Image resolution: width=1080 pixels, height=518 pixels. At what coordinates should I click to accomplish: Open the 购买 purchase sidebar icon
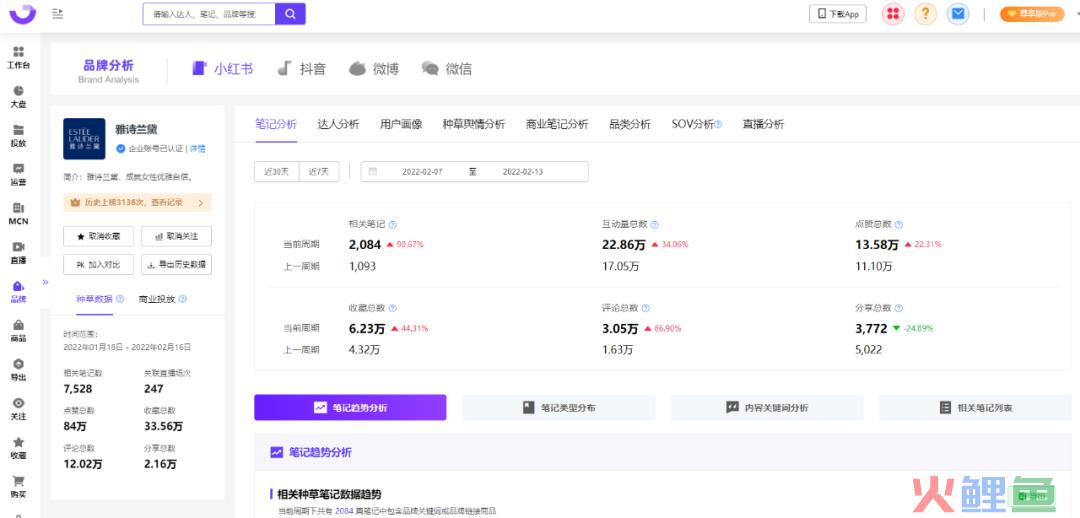19,487
